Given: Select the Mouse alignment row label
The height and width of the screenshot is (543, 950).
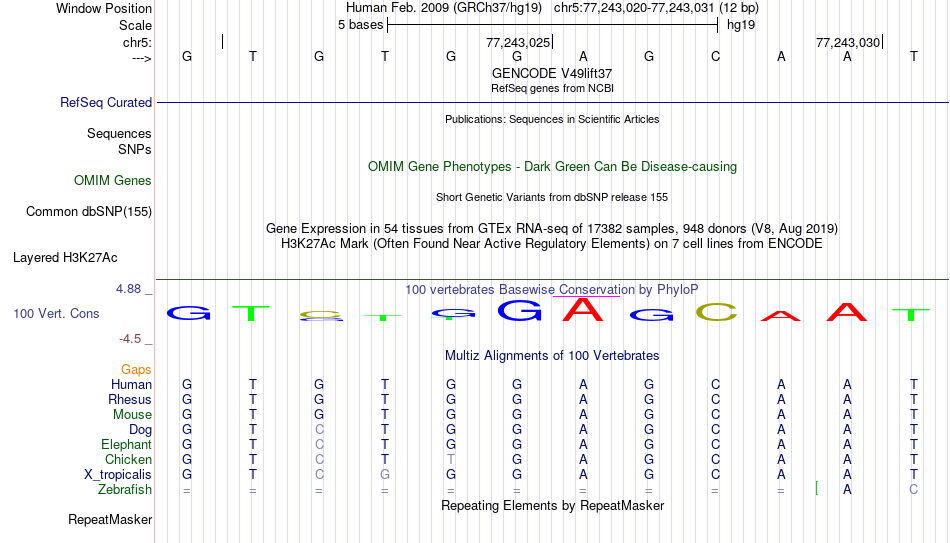Looking at the screenshot, I should click(x=132, y=415).
